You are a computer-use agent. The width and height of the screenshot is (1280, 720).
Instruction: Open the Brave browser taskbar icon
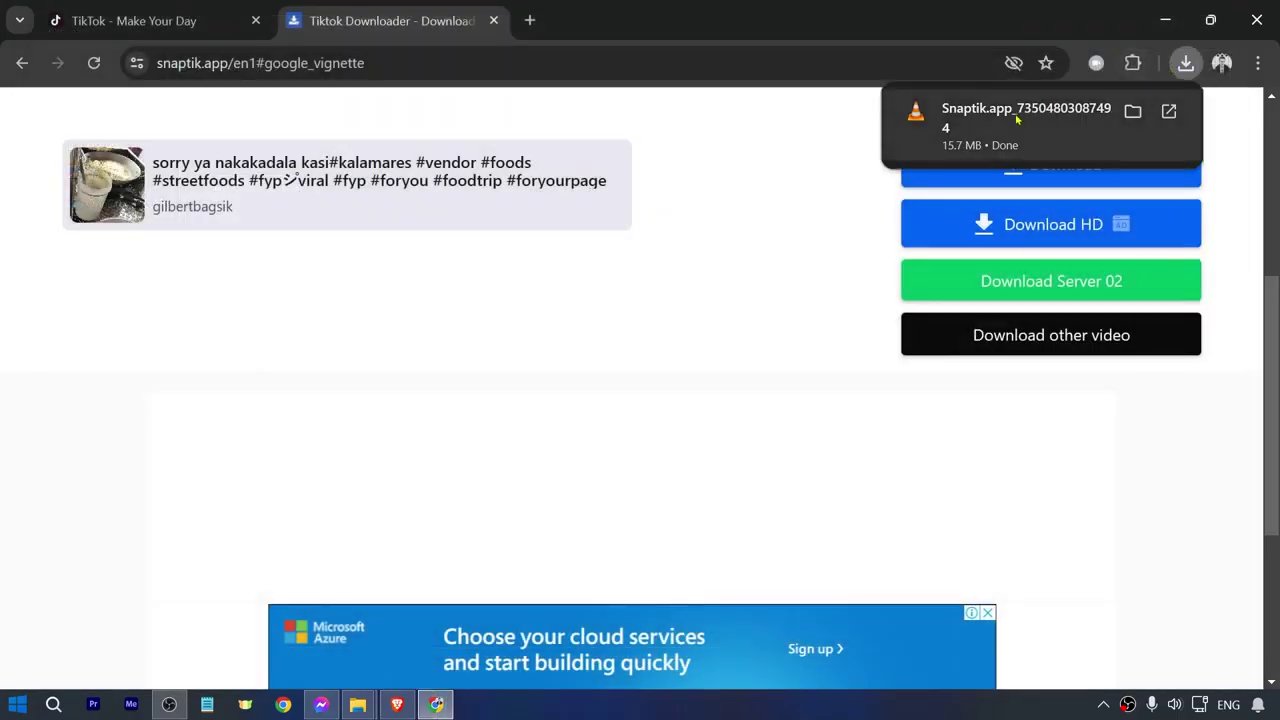click(x=397, y=705)
